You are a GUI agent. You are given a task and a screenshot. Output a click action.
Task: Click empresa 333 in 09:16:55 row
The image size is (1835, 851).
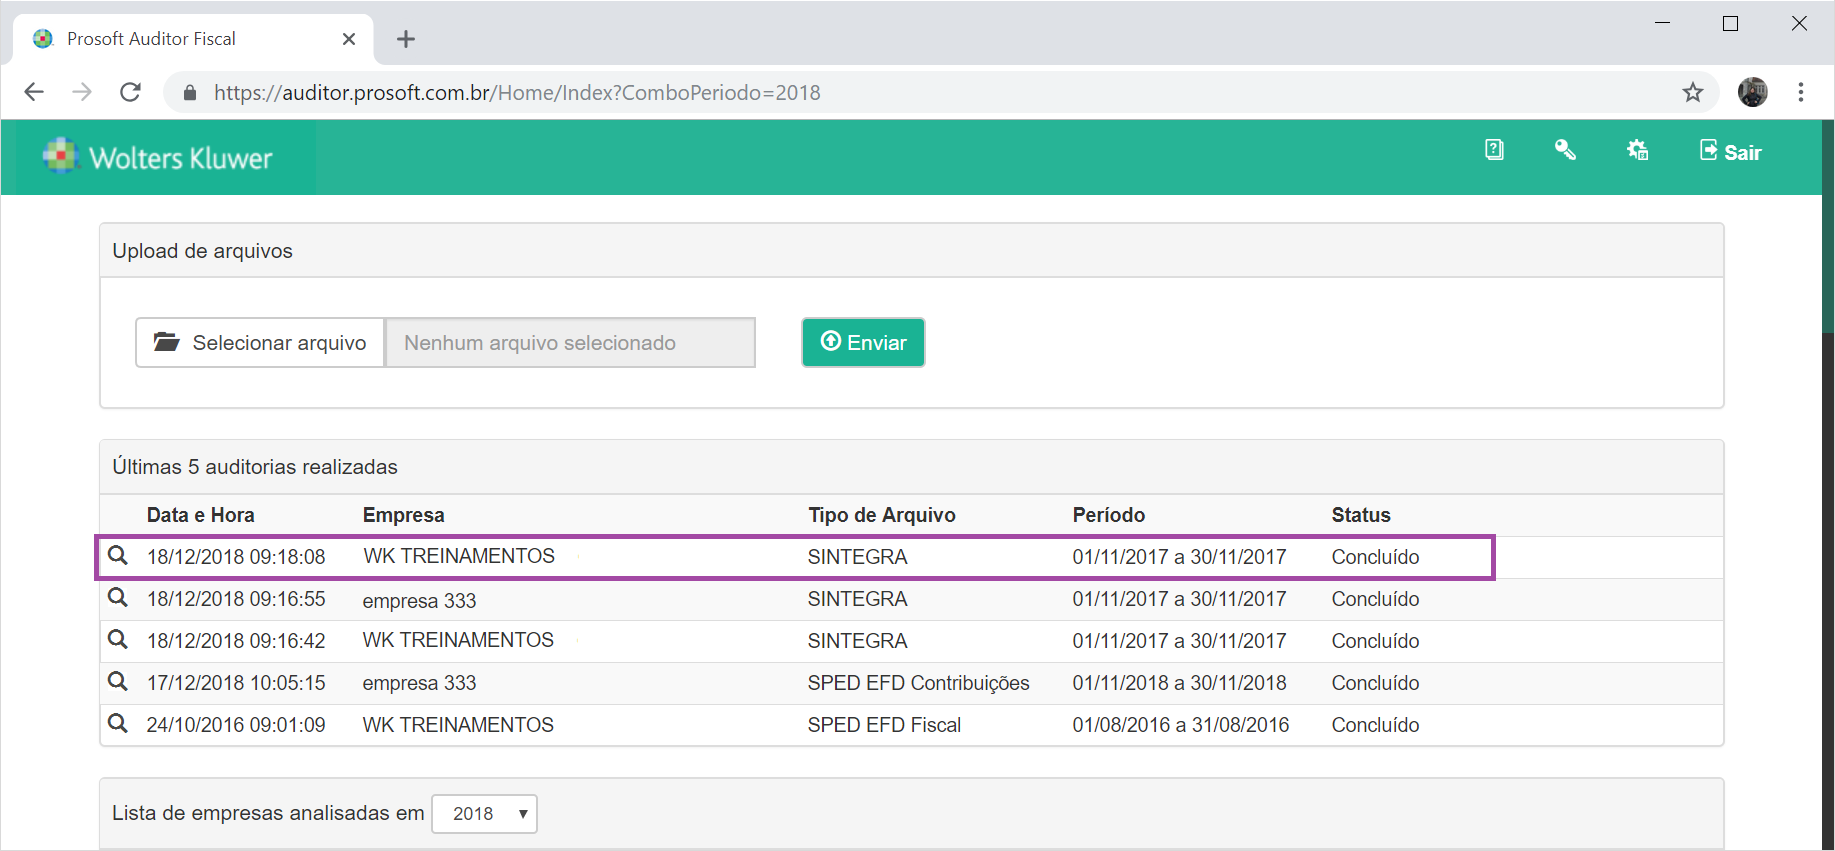click(x=420, y=601)
